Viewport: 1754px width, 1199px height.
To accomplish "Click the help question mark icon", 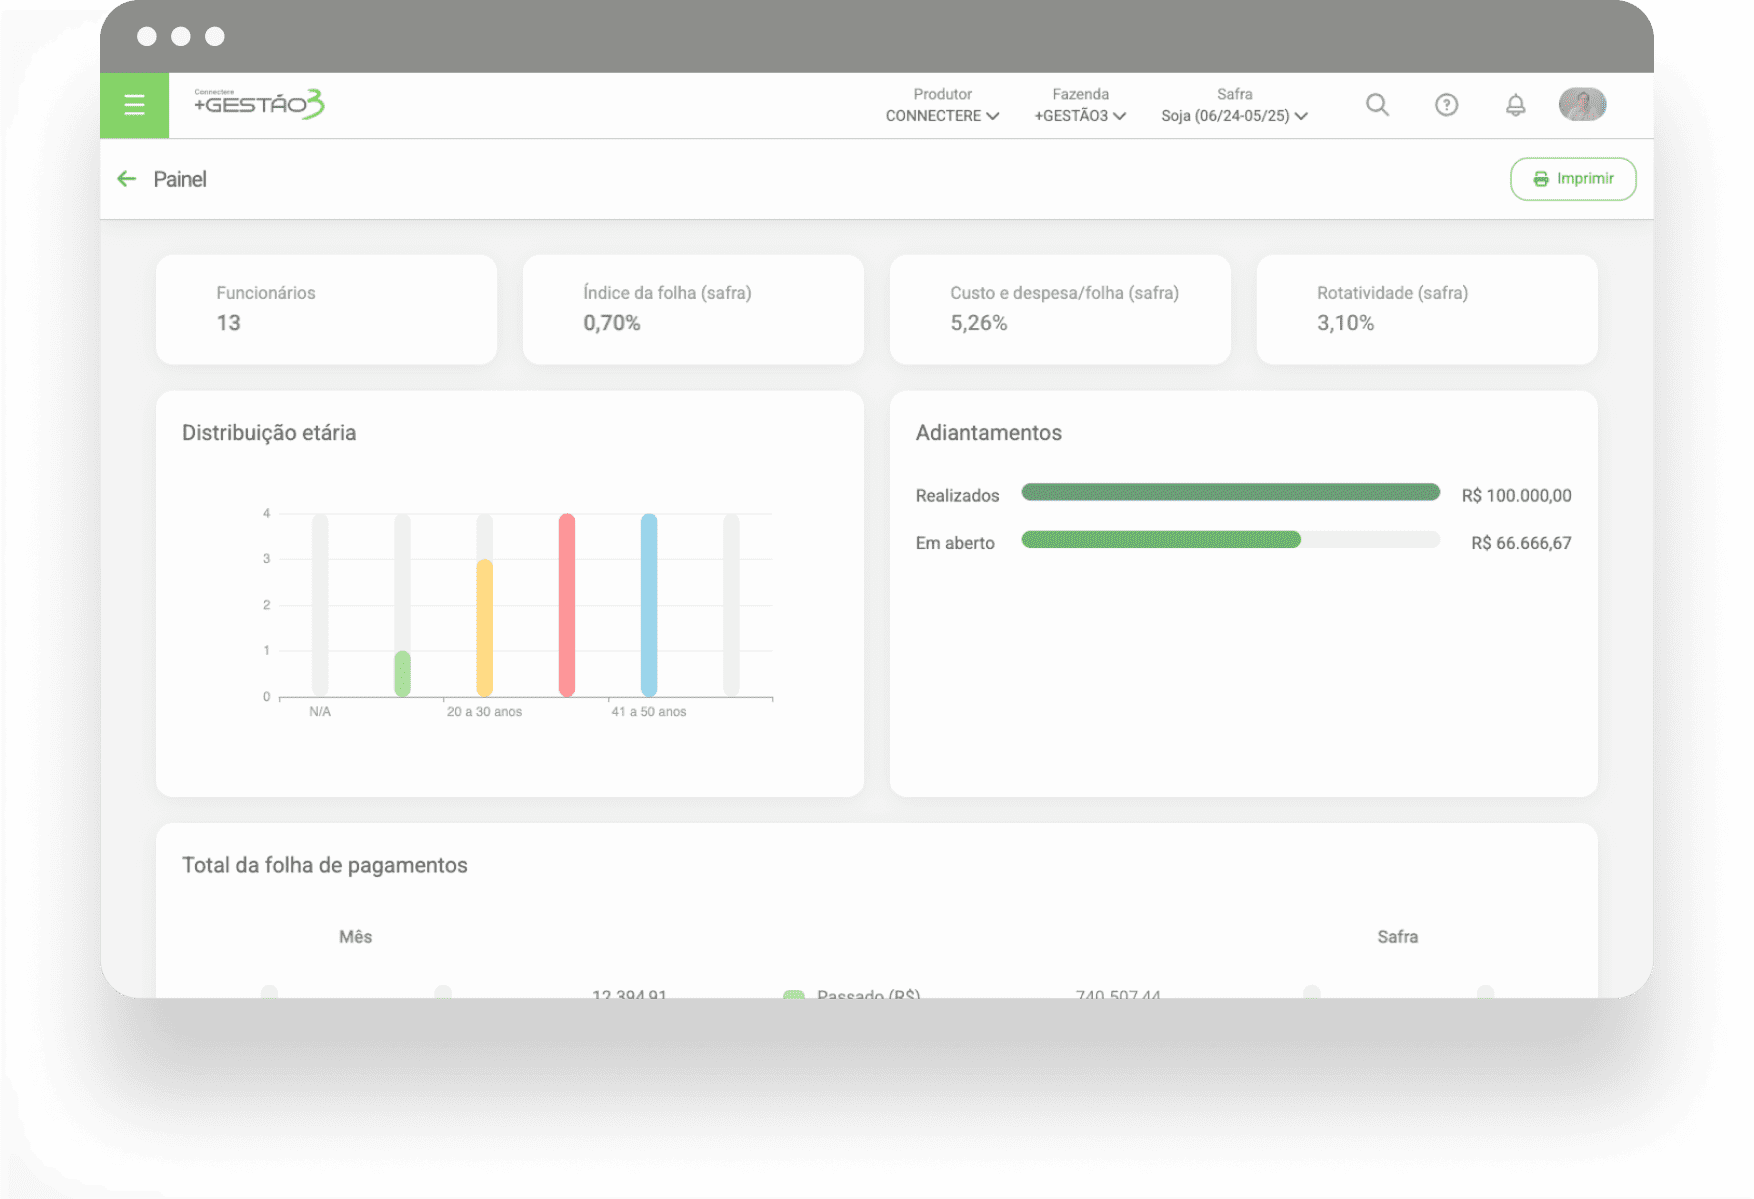I will tap(1446, 105).
